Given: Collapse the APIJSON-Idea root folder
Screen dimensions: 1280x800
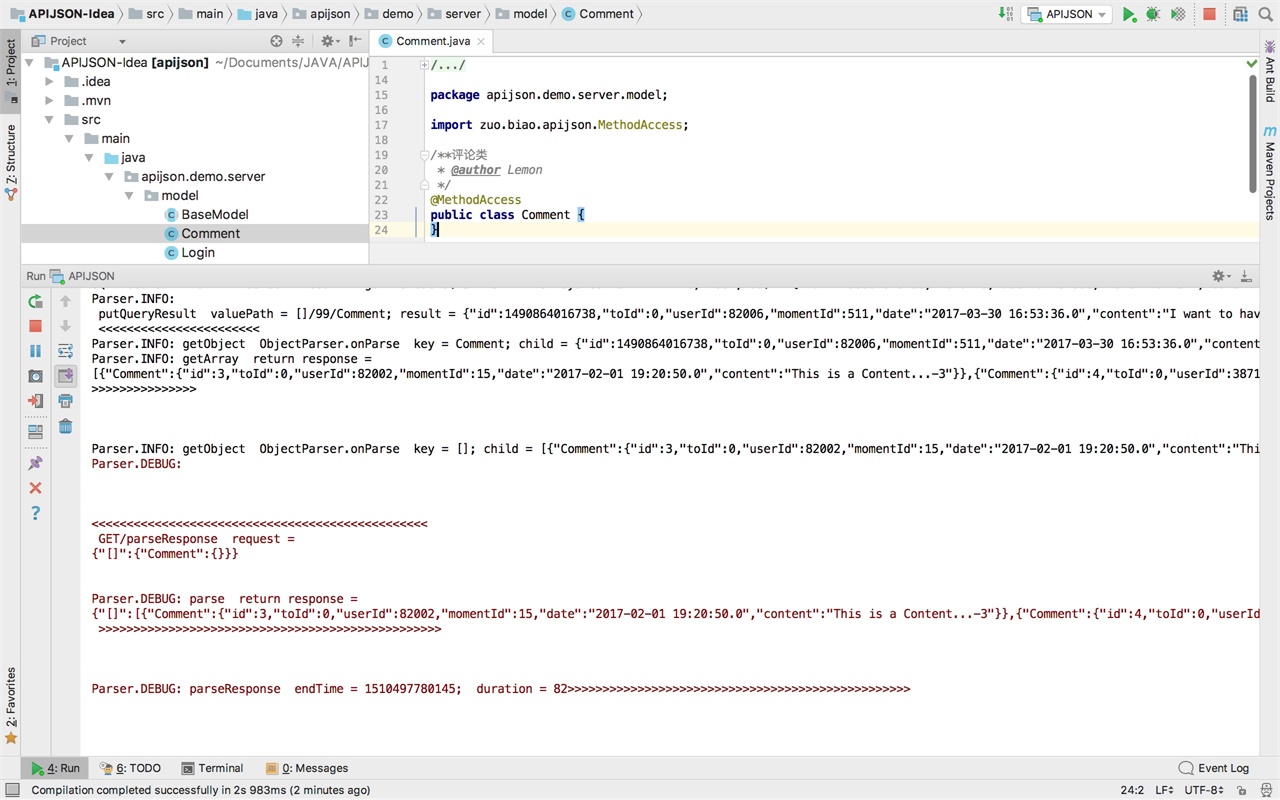Looking at the screenshot, I should pos(30,63).
